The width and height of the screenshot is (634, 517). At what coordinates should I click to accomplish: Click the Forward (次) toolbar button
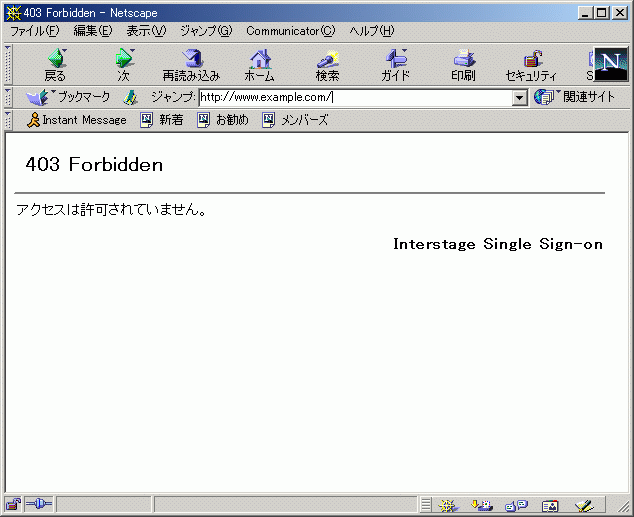click(123, 65)
